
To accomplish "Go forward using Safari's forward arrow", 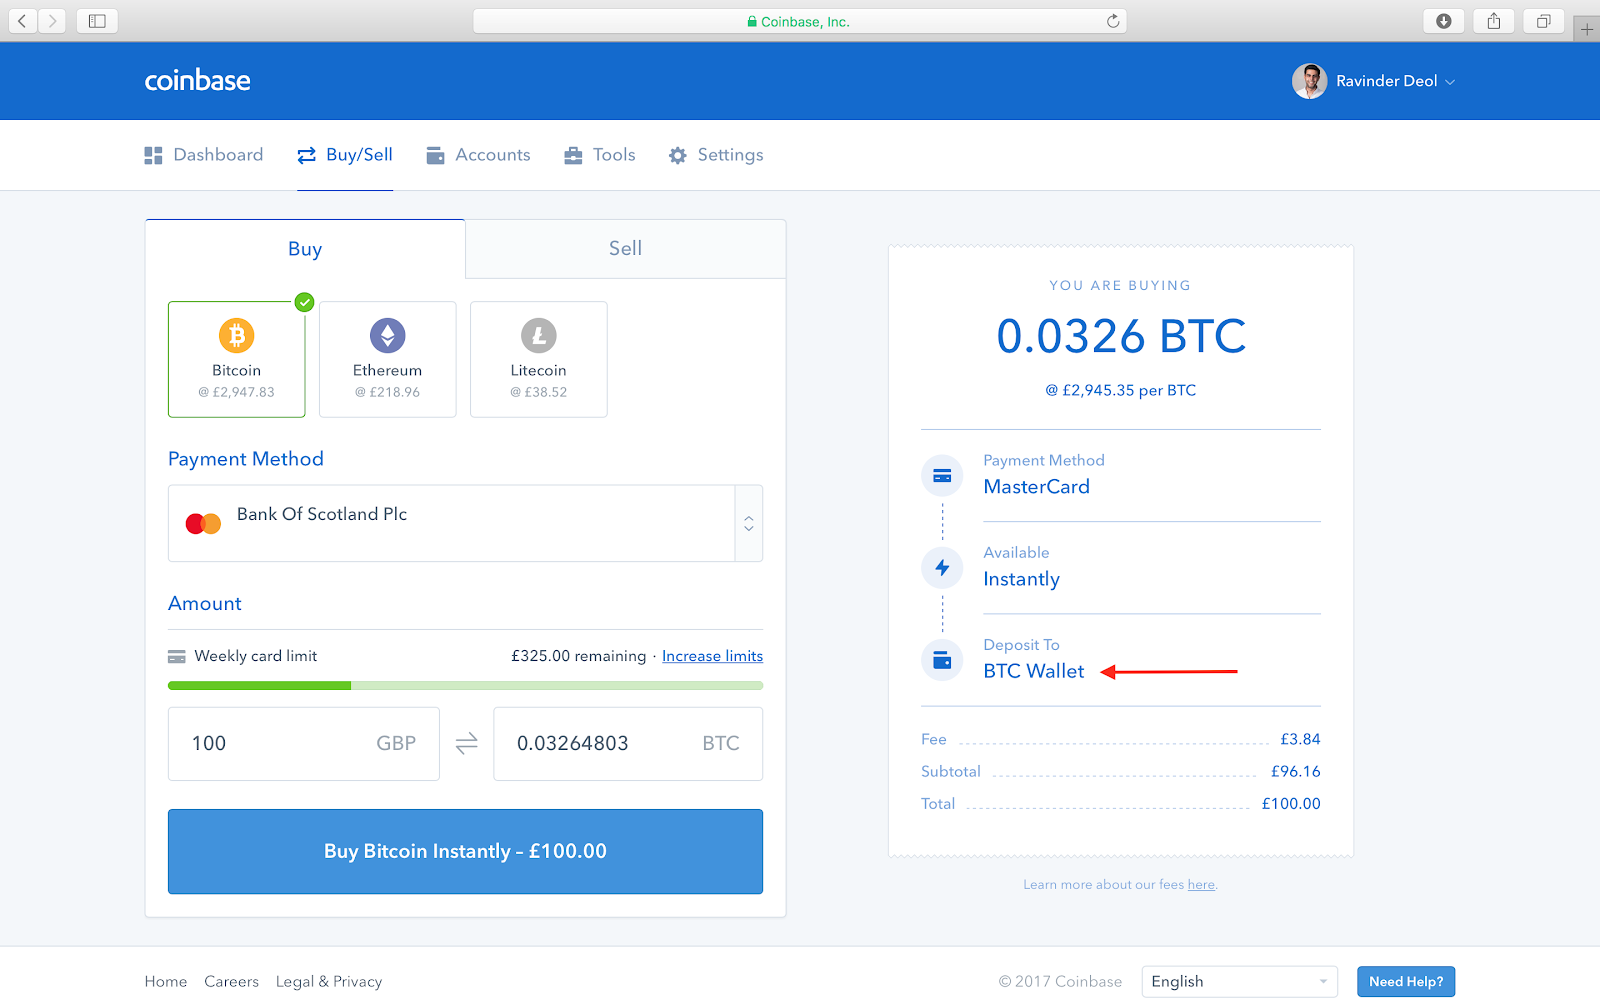I will [52, 21].
